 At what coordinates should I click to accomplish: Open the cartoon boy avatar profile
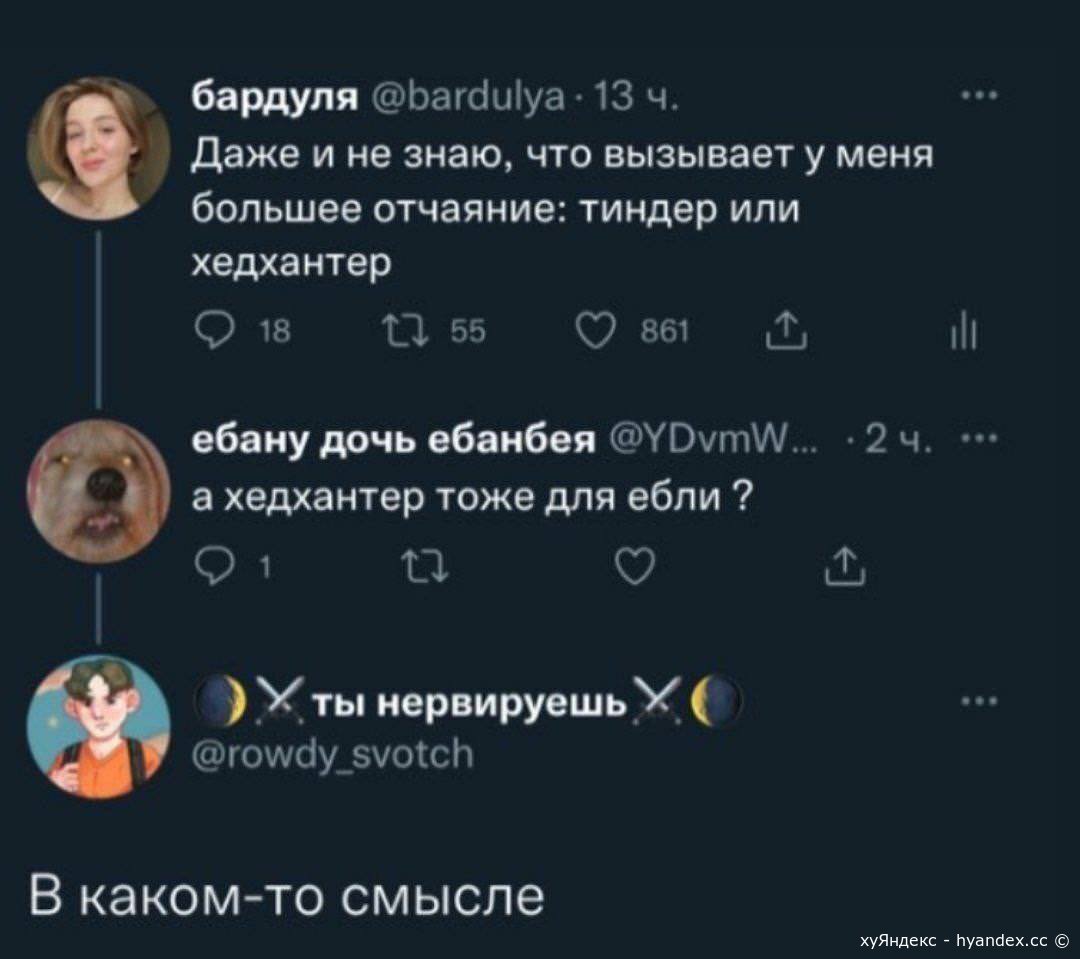click(98, 727)
